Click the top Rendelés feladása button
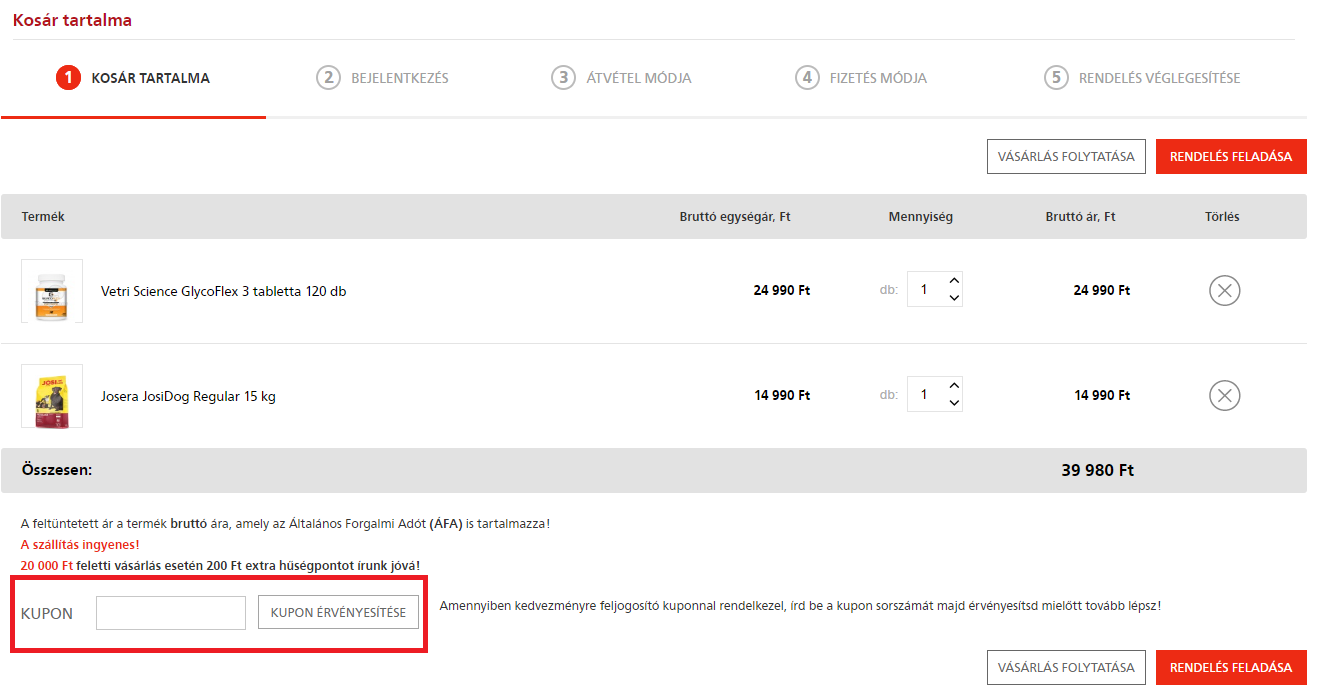The width and height of the screenshot is (1336, 695). pos(1231,156)
